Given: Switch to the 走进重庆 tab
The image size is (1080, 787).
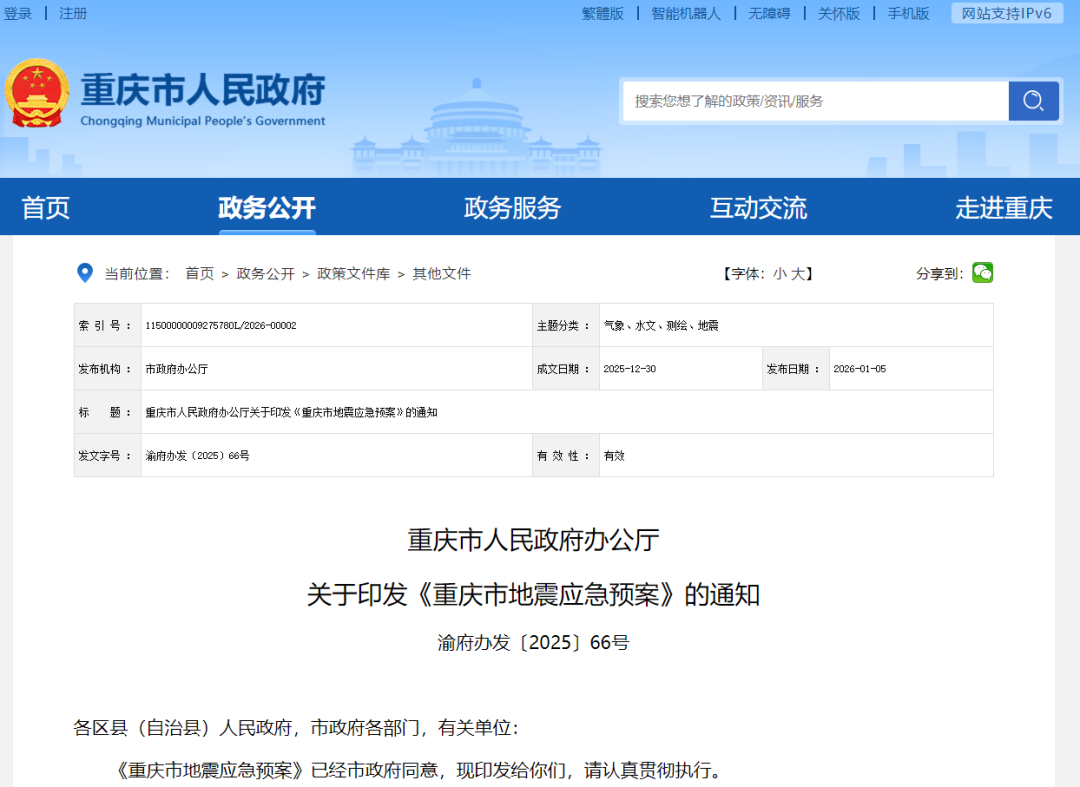Looking at the screenshot, I should pos(1004,207).
